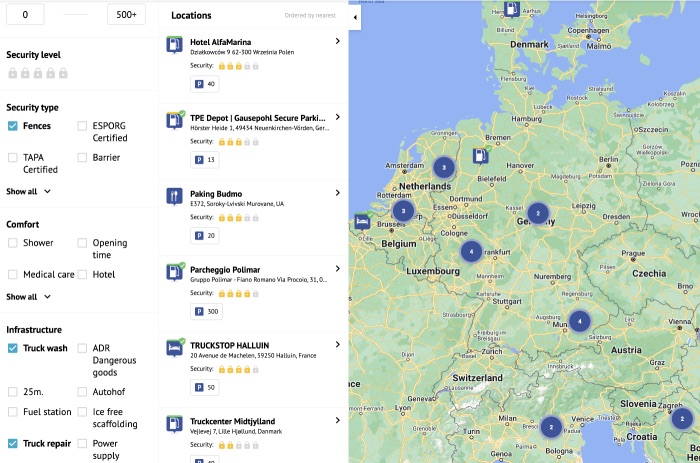
Task: Open Paking Budmo details chevron
Action: click(338, 193)
